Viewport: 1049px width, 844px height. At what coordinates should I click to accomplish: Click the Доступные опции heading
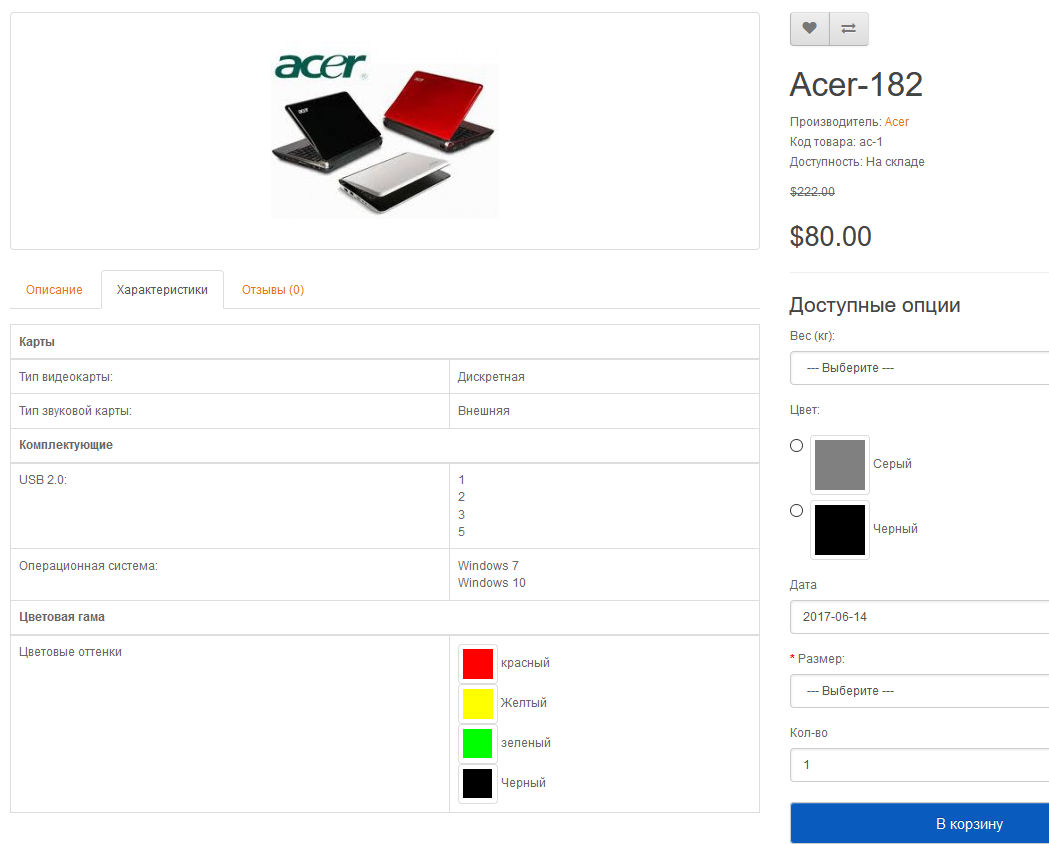click(x=875, y=305)
